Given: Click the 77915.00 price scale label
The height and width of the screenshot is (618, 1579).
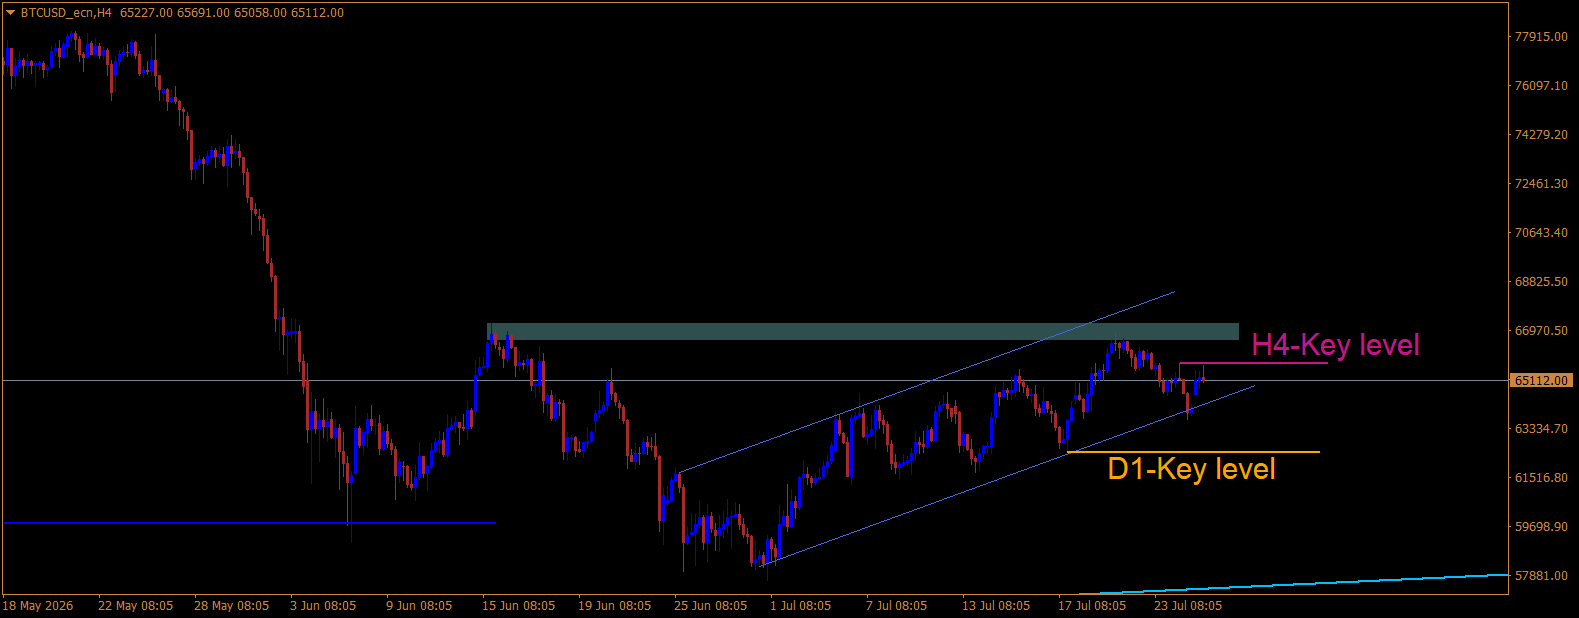Looking at the screenshot, I should pos(1541,36).
